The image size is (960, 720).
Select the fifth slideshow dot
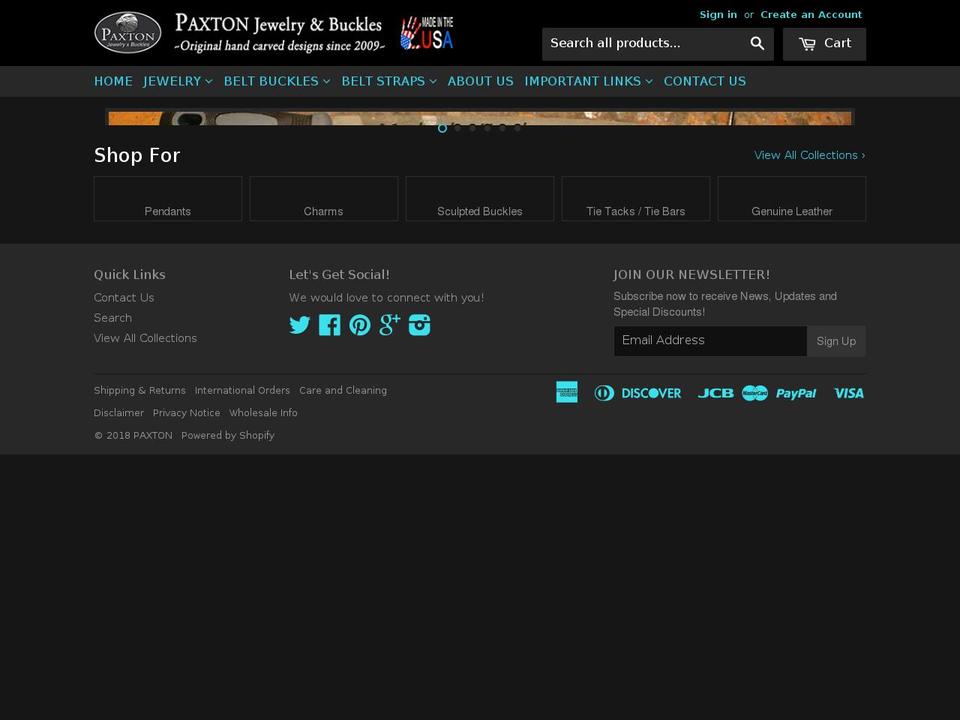pos(502,128)
